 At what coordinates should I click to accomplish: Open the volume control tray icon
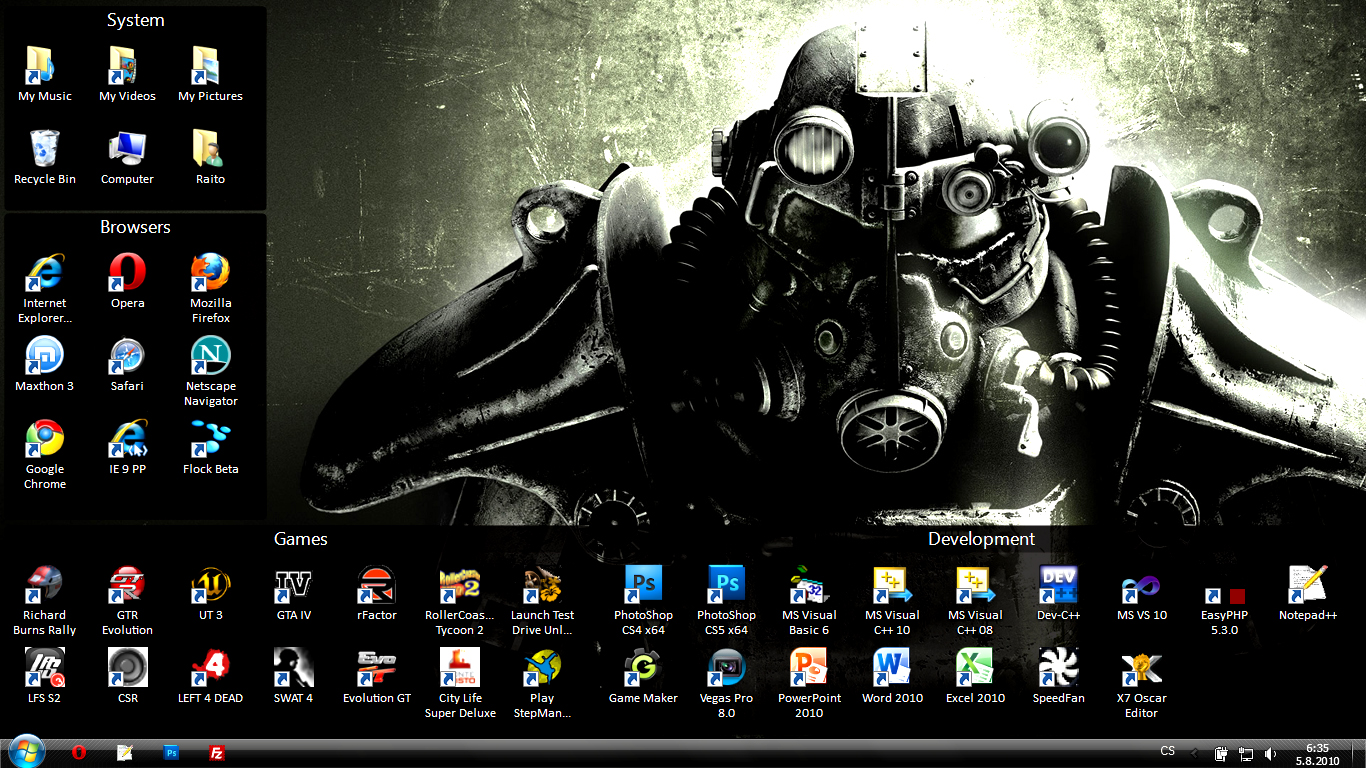1270,753
